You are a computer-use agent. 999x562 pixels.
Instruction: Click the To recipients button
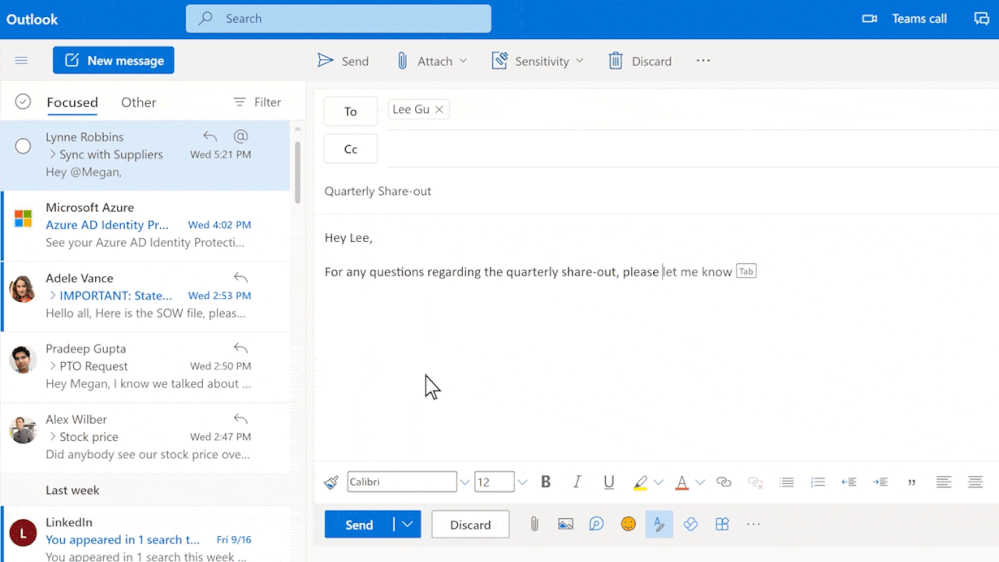pos(350,112)
